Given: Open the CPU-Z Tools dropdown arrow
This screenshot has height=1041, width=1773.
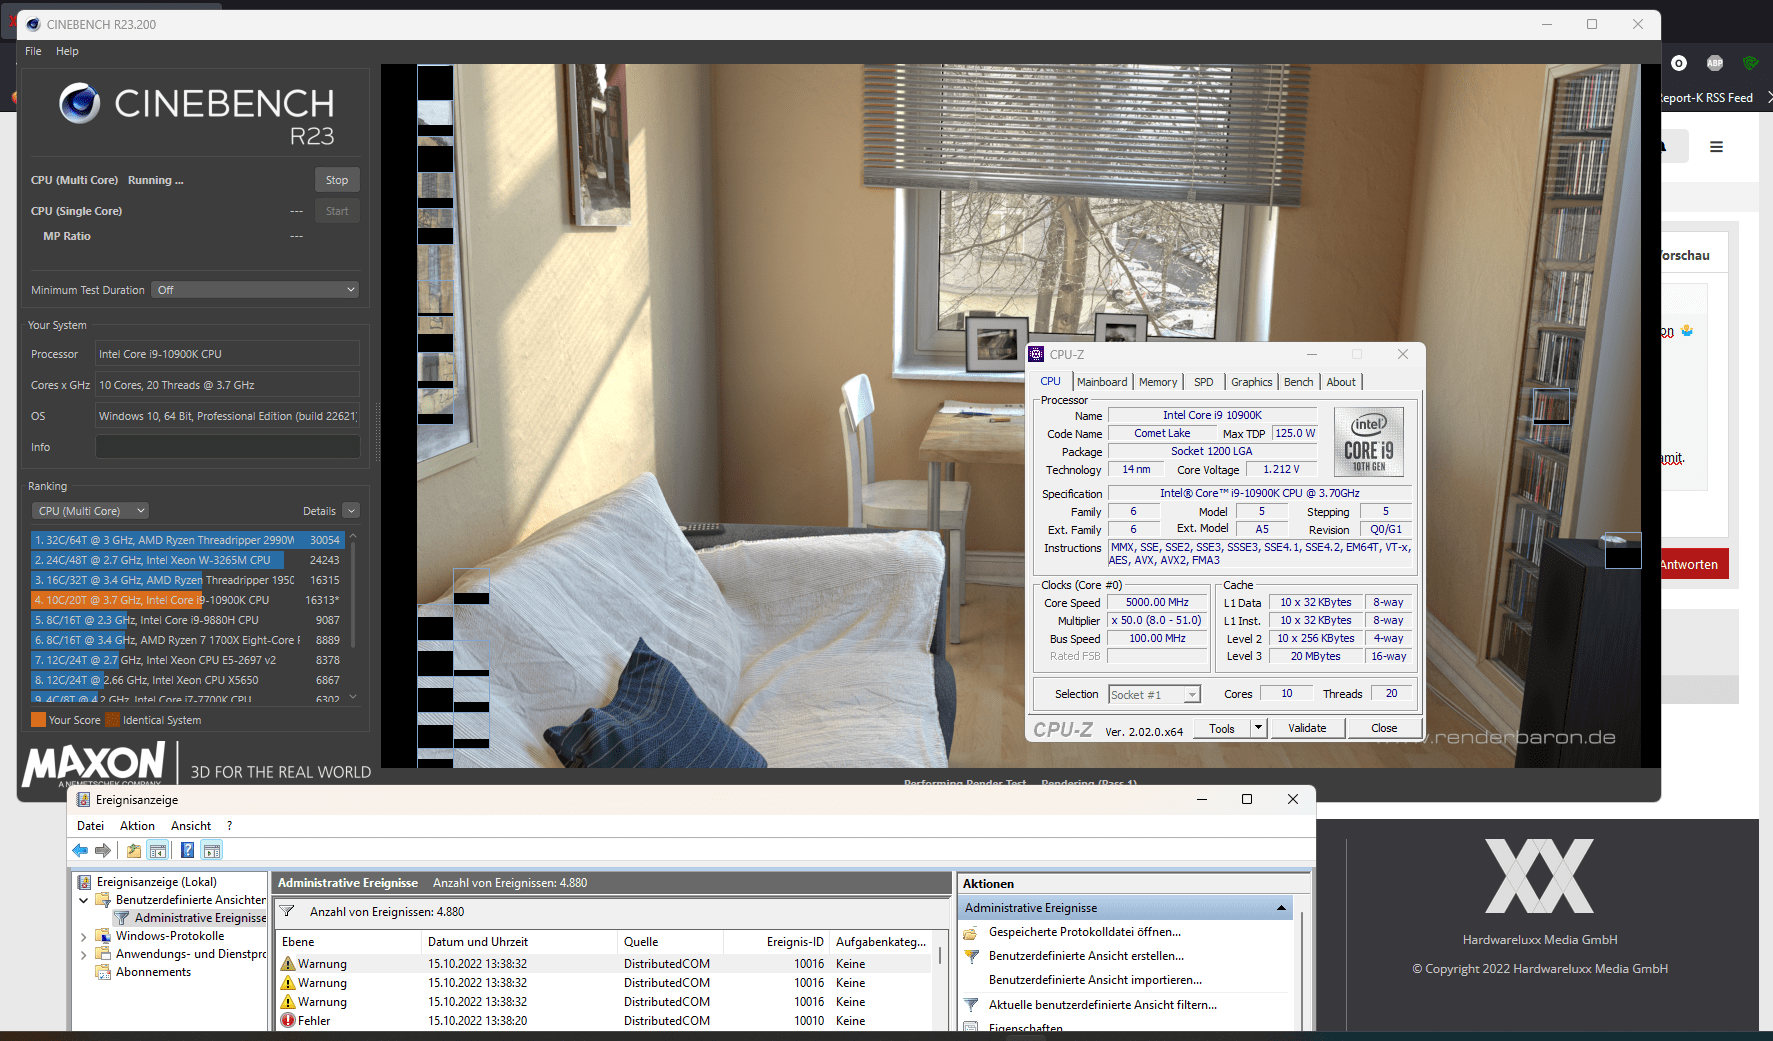Looking at the screenshot, I should [1258, 728].
